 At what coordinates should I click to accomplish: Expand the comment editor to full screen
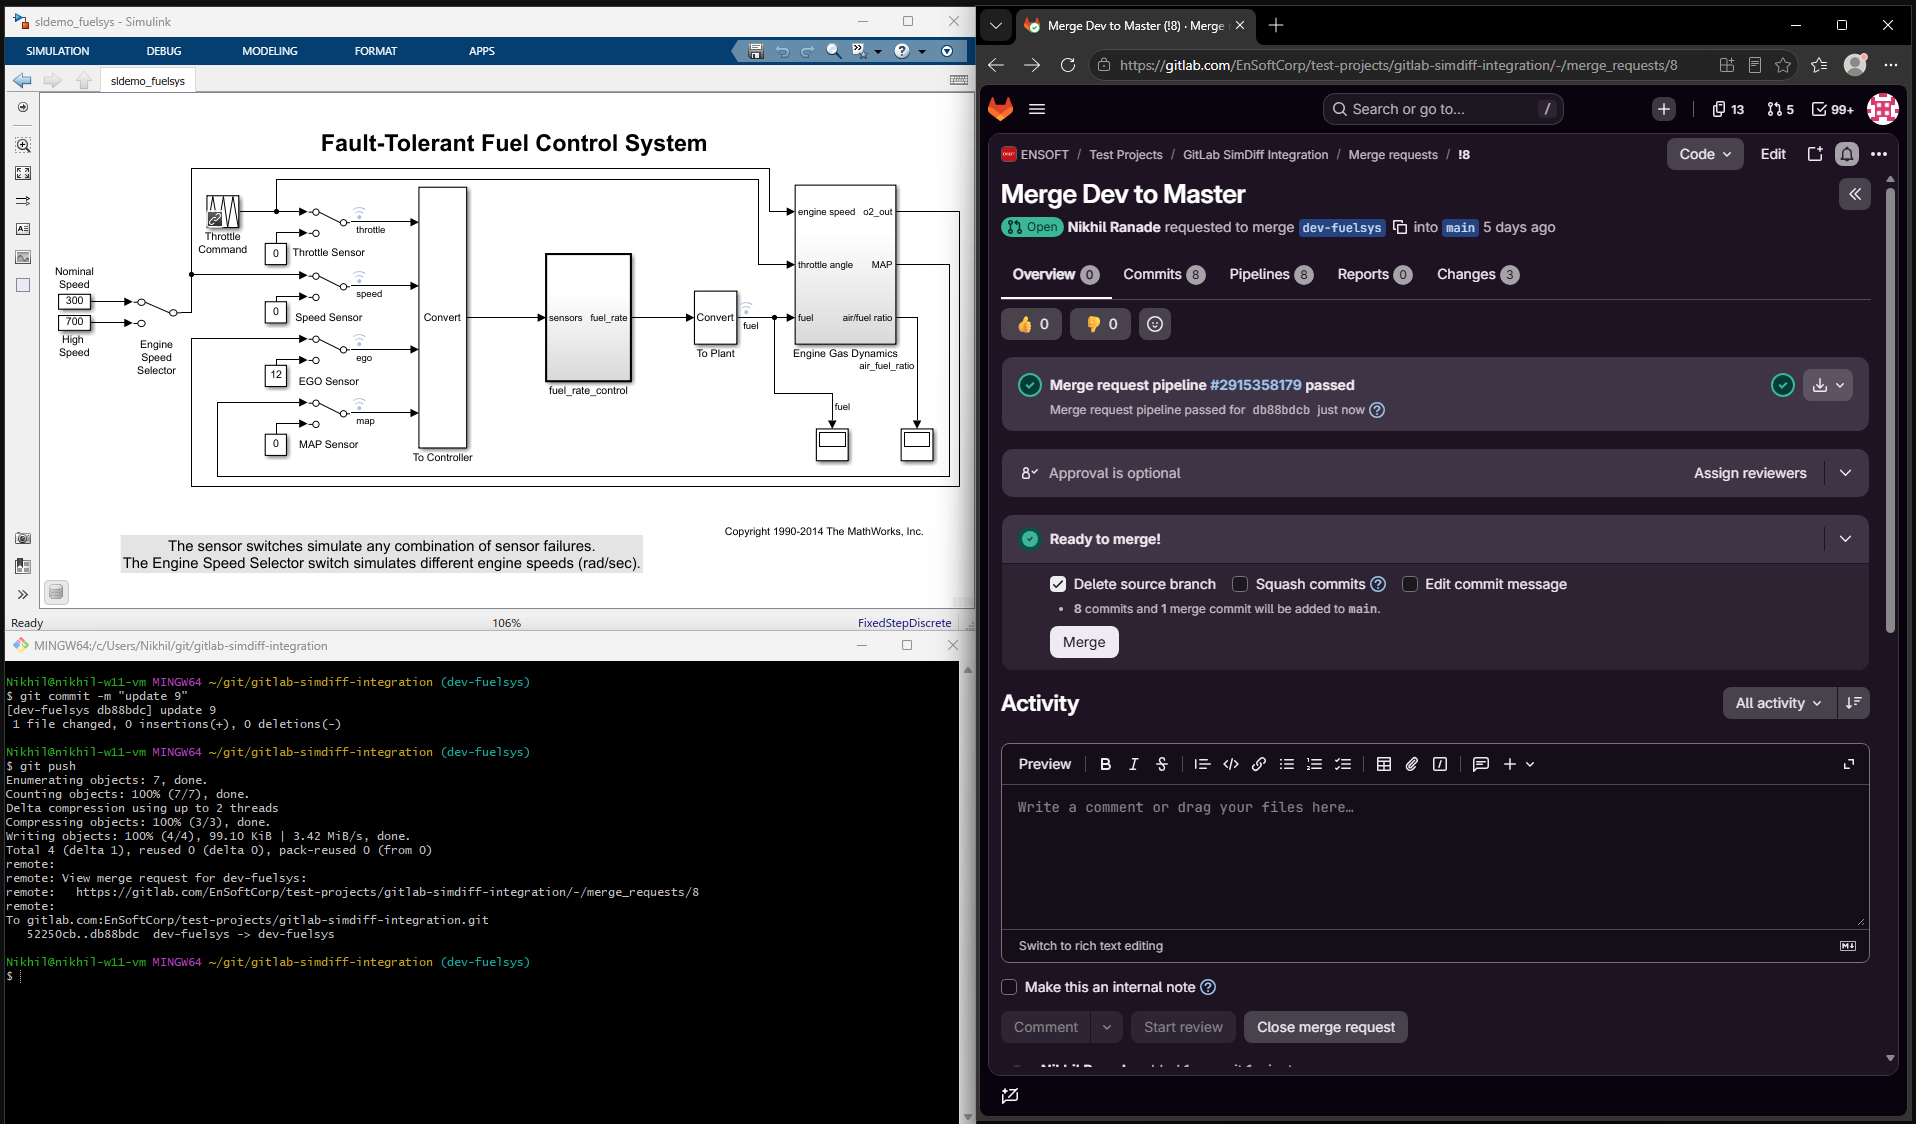1849,764
